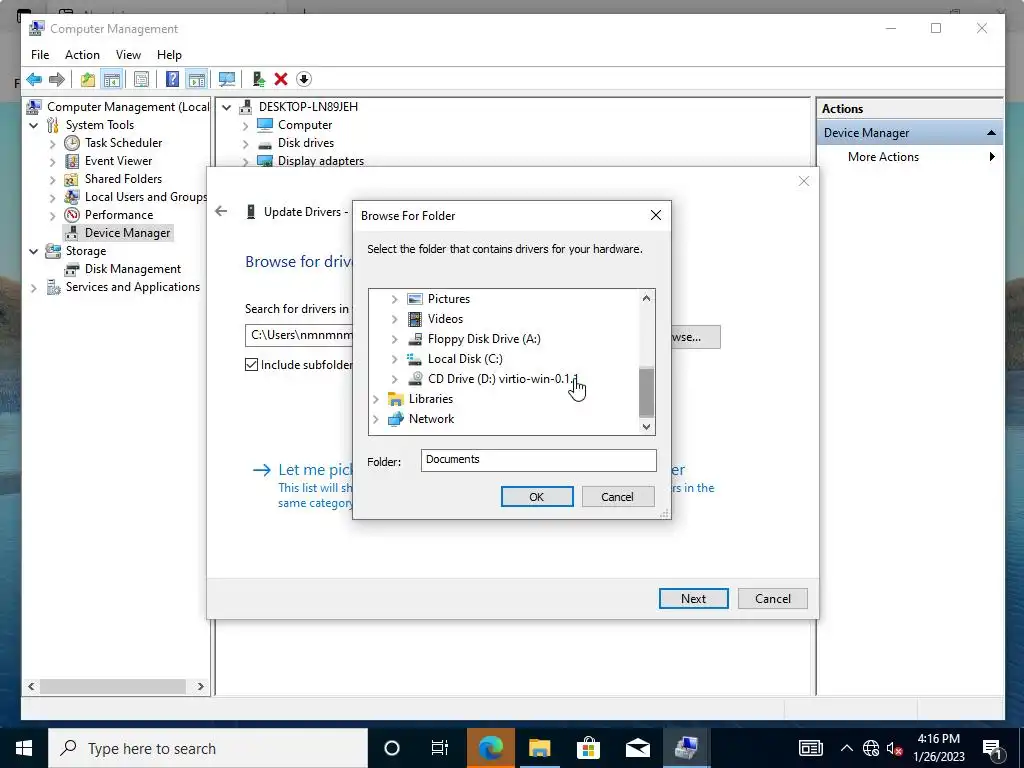Collapse DESKTOP-LN89JEH device tree
Viewport: 1024px width, 768px height.
227,107
